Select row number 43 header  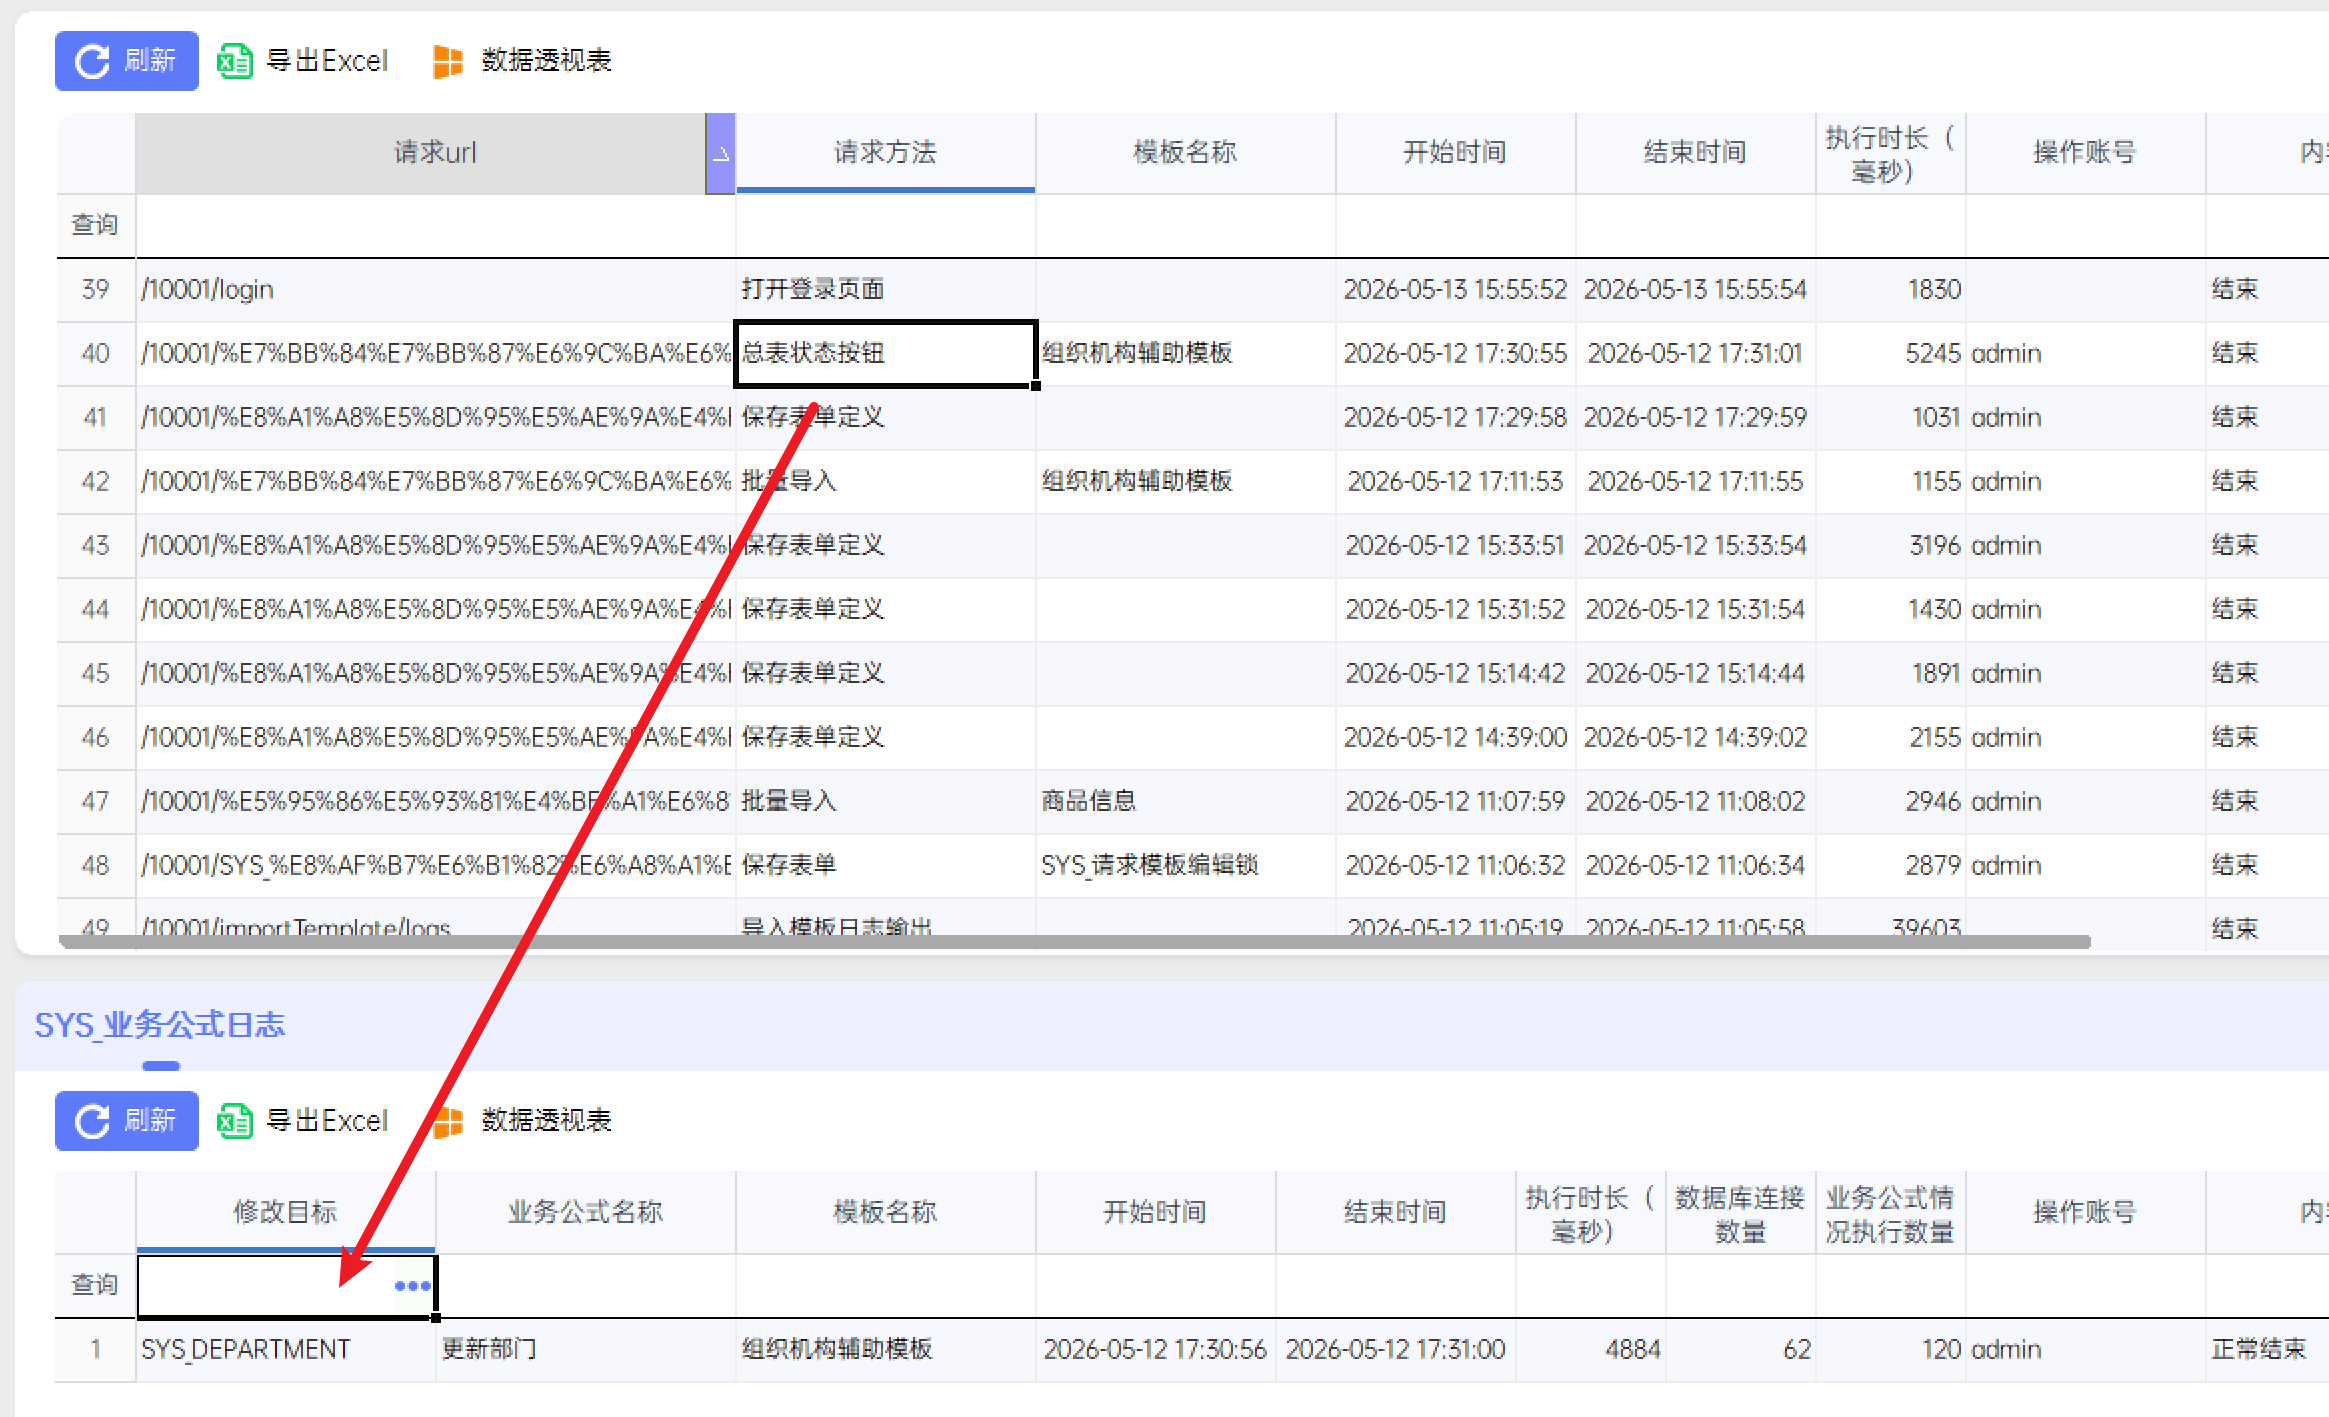pos(95,546)
